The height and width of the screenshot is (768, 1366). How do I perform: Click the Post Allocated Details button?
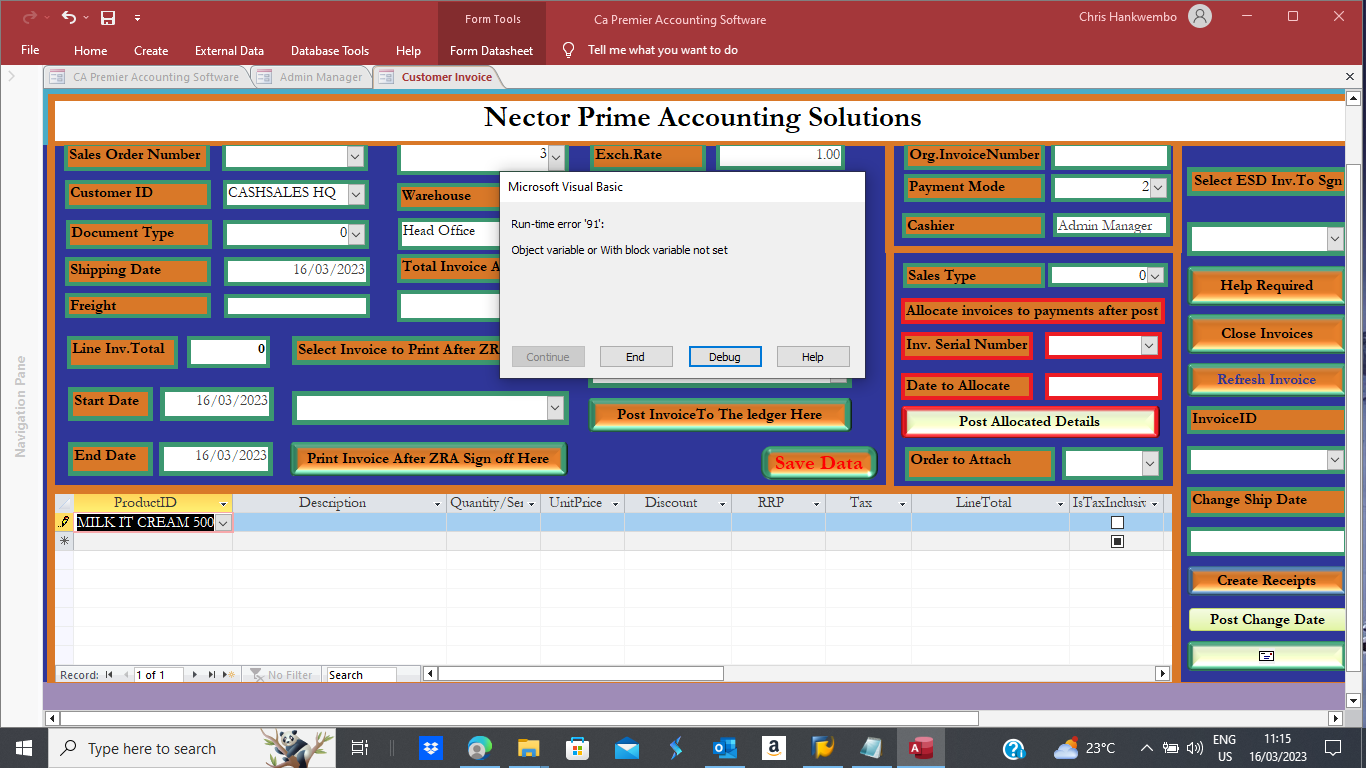1029,421
